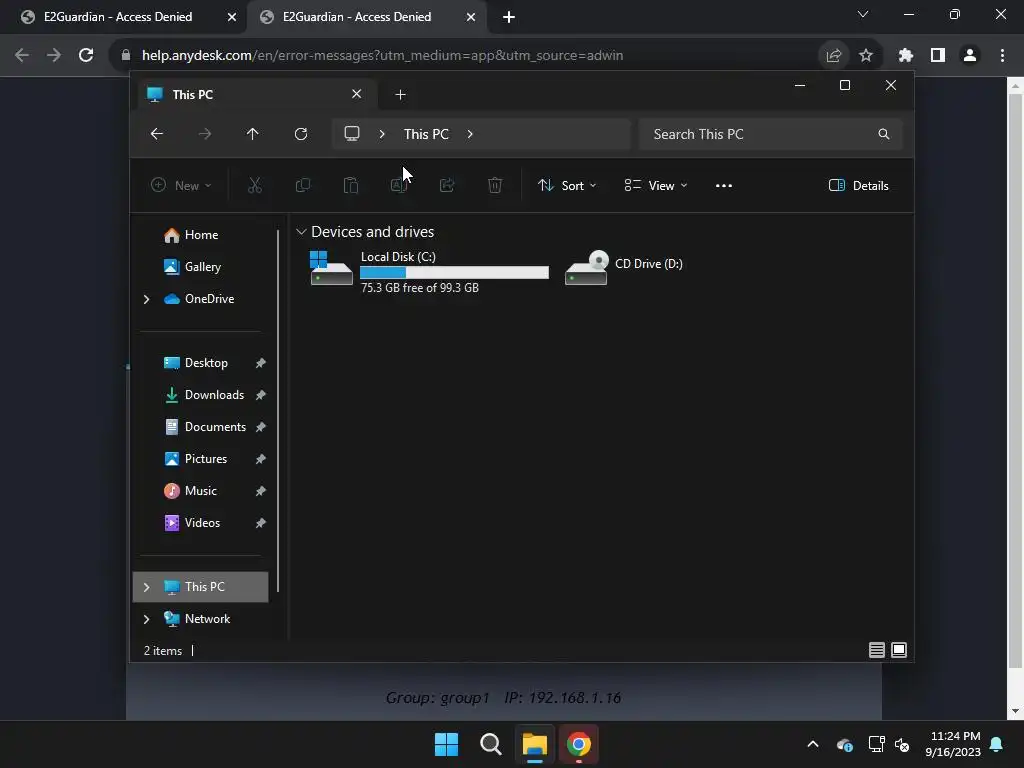Select the CD Drive (D:) icon
The width and height of the screenshot is (1024, 768).
tap(586, 268)
